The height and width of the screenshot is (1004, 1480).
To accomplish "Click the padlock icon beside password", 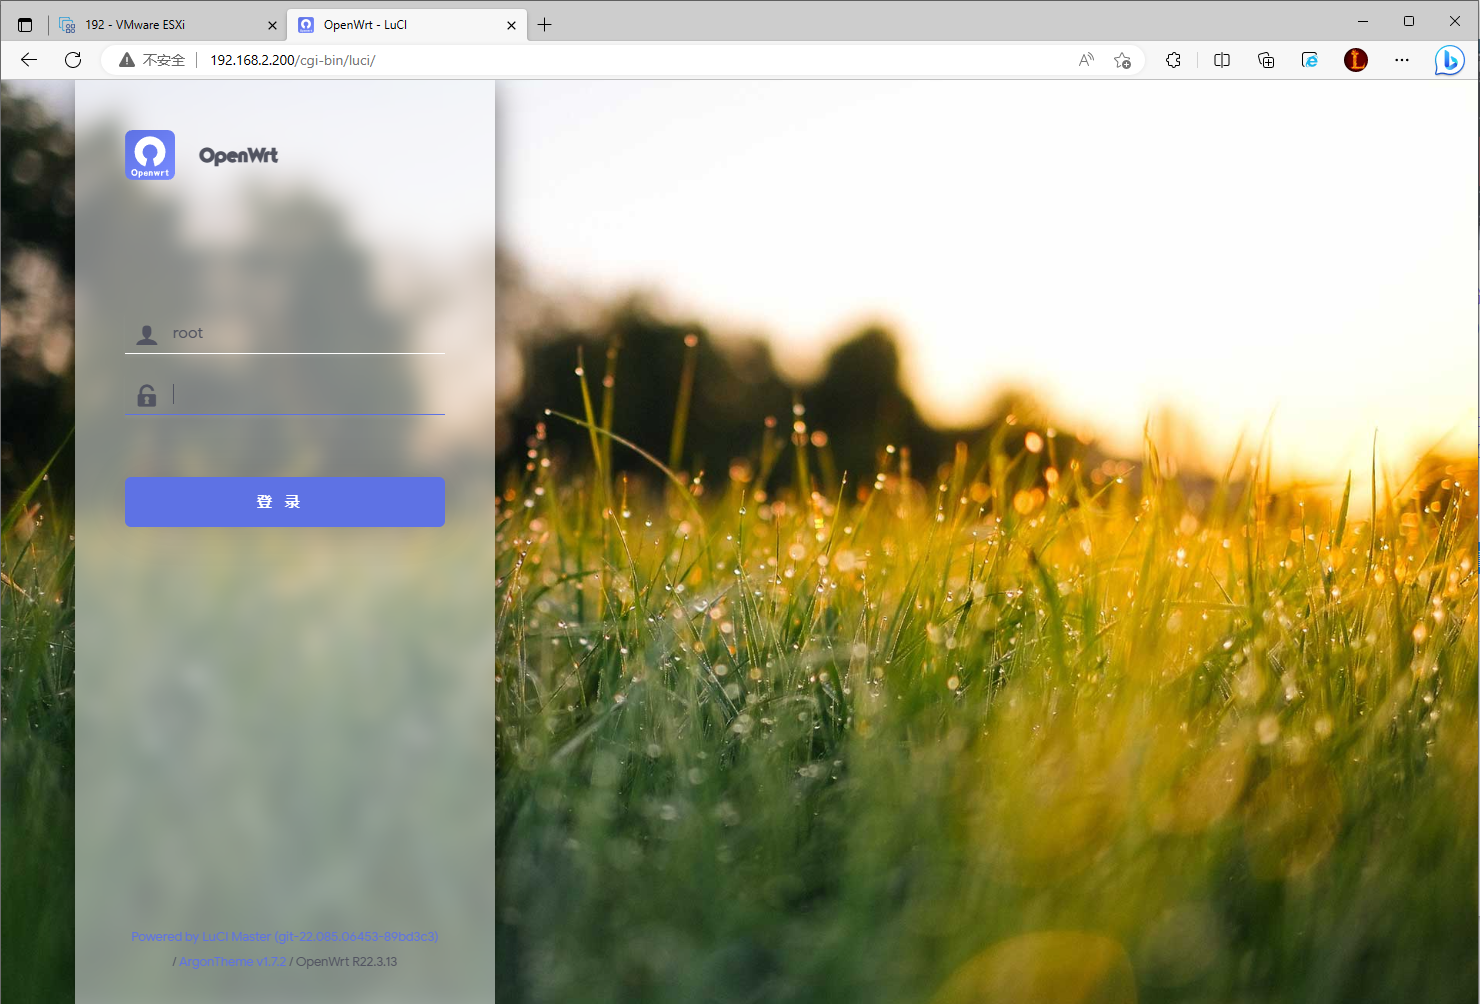I will pyautogui.click(x=147, y=396).
